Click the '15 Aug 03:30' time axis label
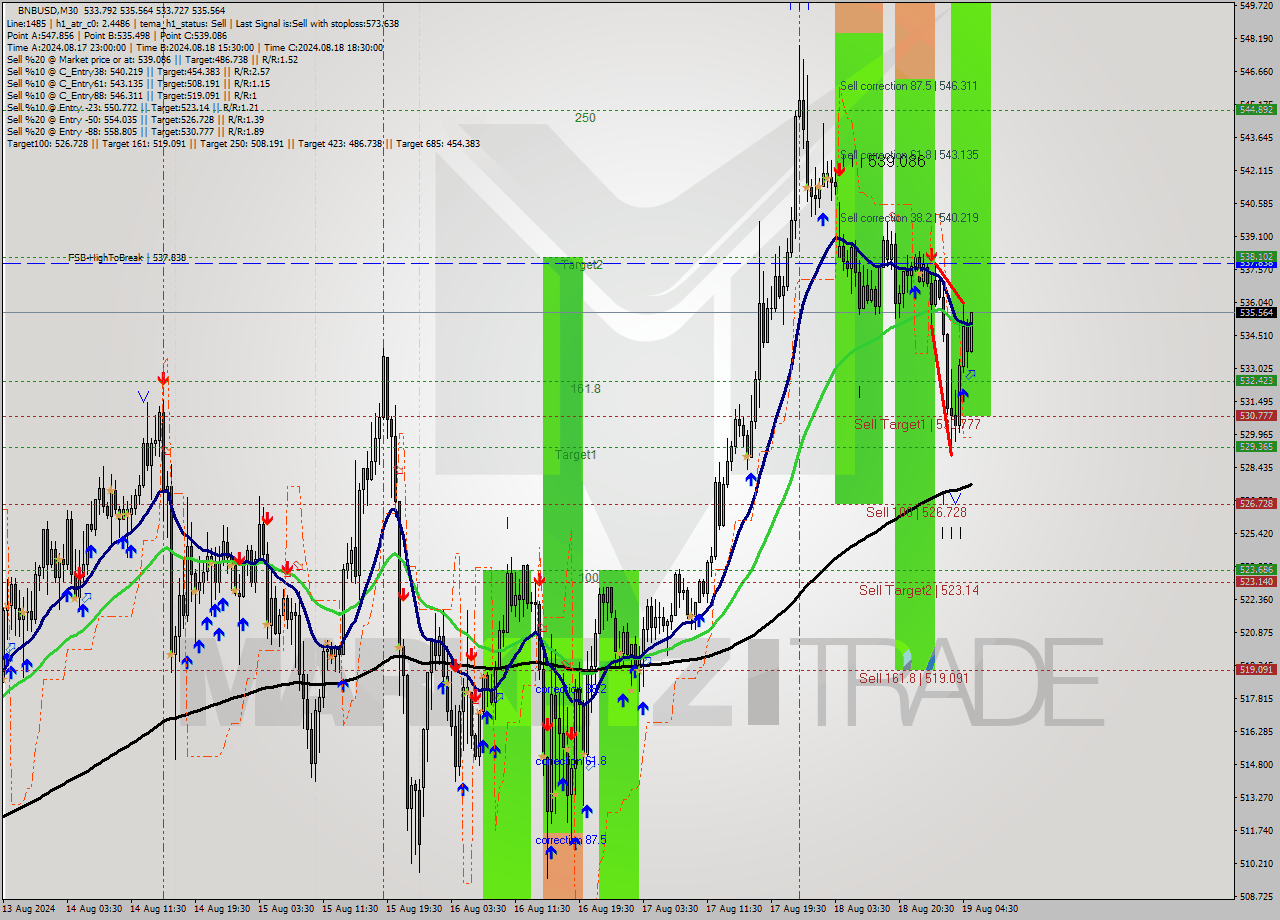Image resolution: width=1280 pixels, height=920 pixels. click(x=286, y=909)
